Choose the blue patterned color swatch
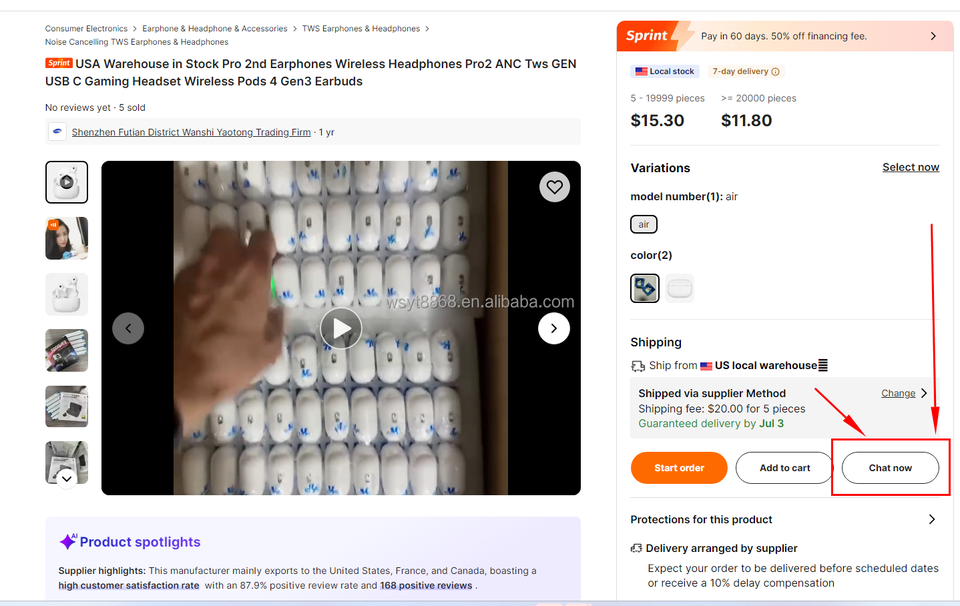Image resolution: width=960 pixels, height=606 pixels. tap(645, 288)
